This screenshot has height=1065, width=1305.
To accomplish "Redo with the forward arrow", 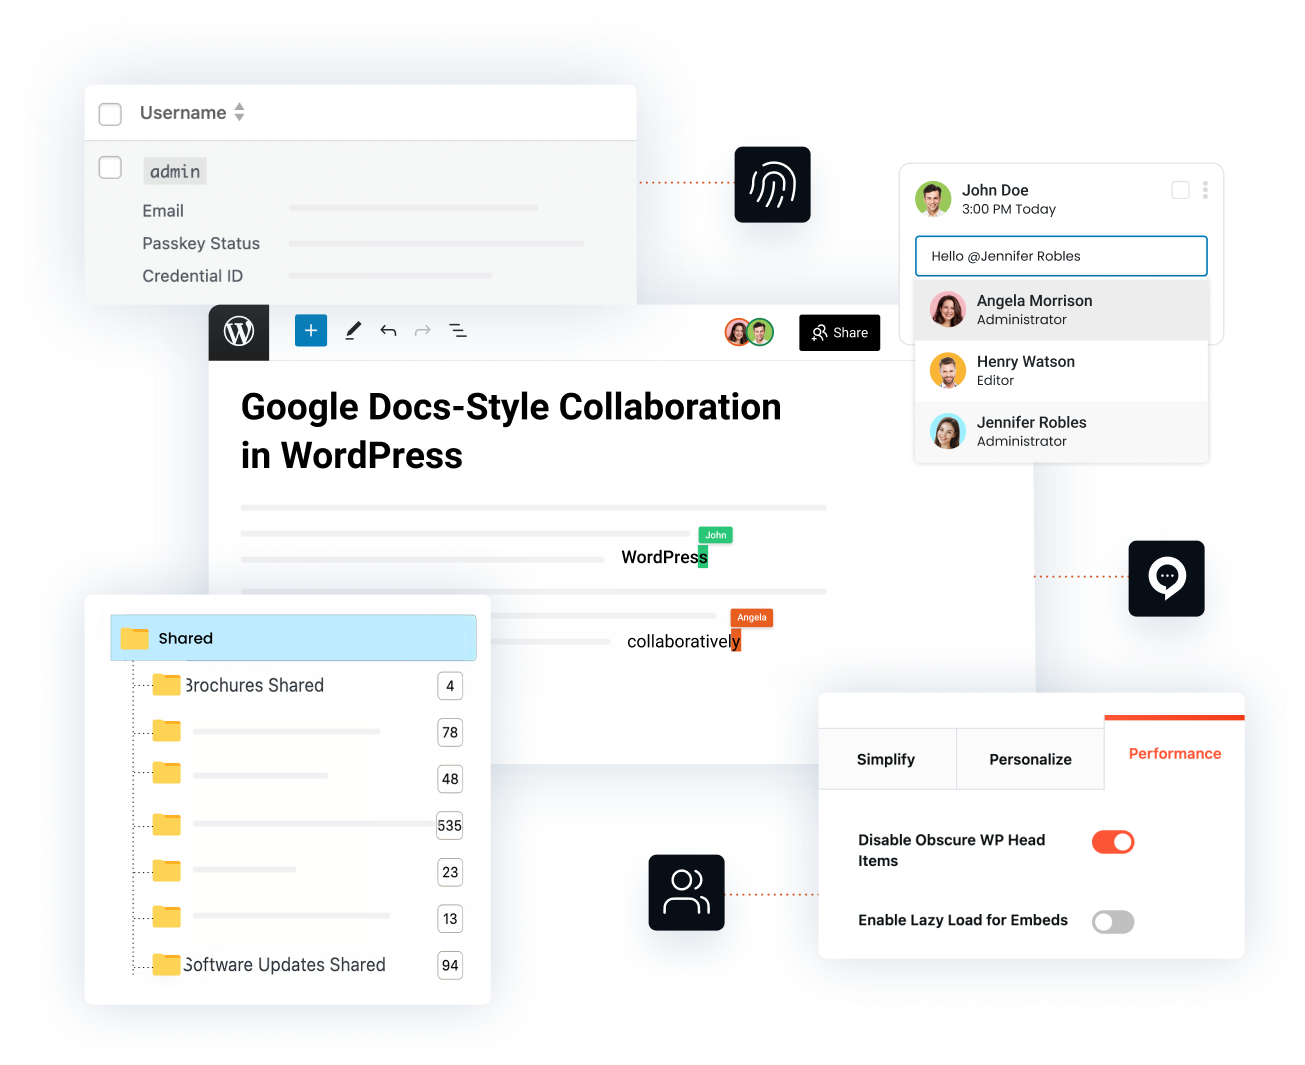I will [x=423, y=331].
